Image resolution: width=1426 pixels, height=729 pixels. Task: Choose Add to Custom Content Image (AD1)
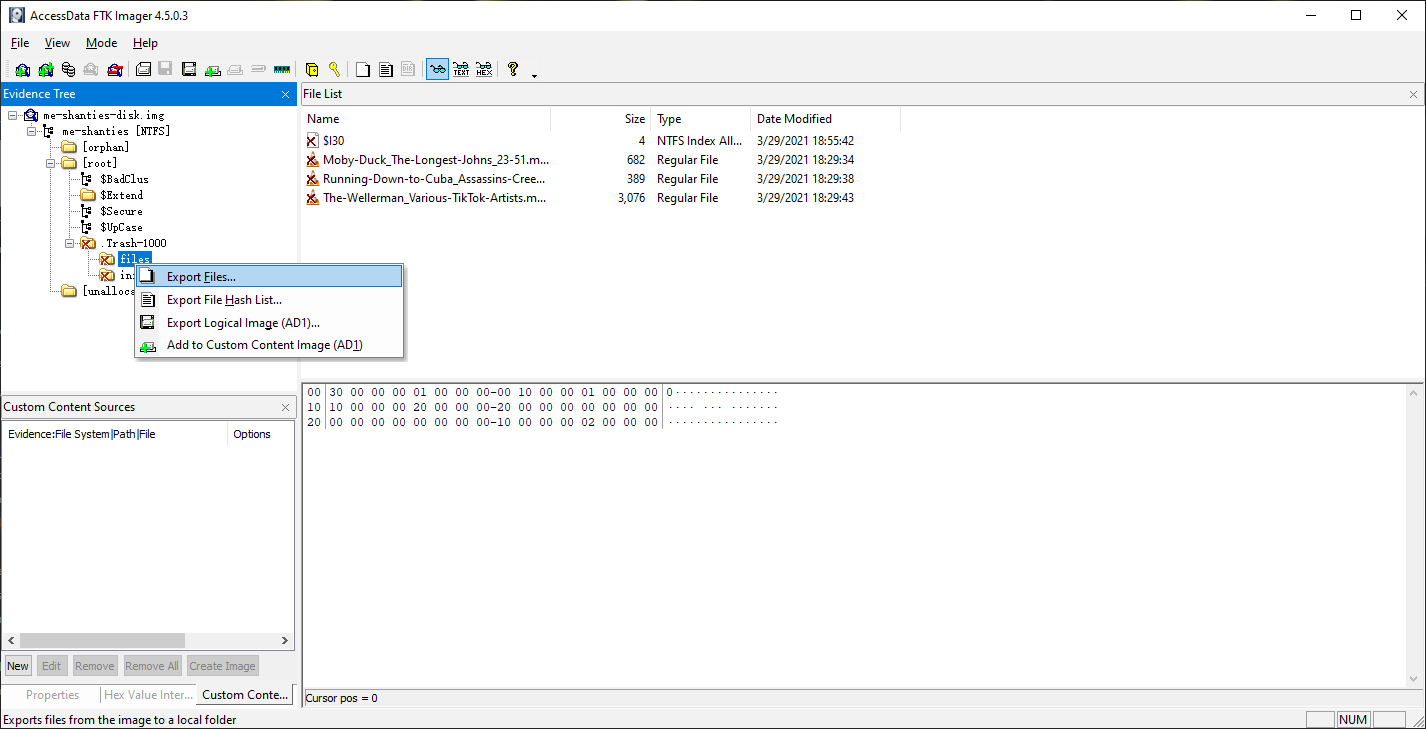269,346
